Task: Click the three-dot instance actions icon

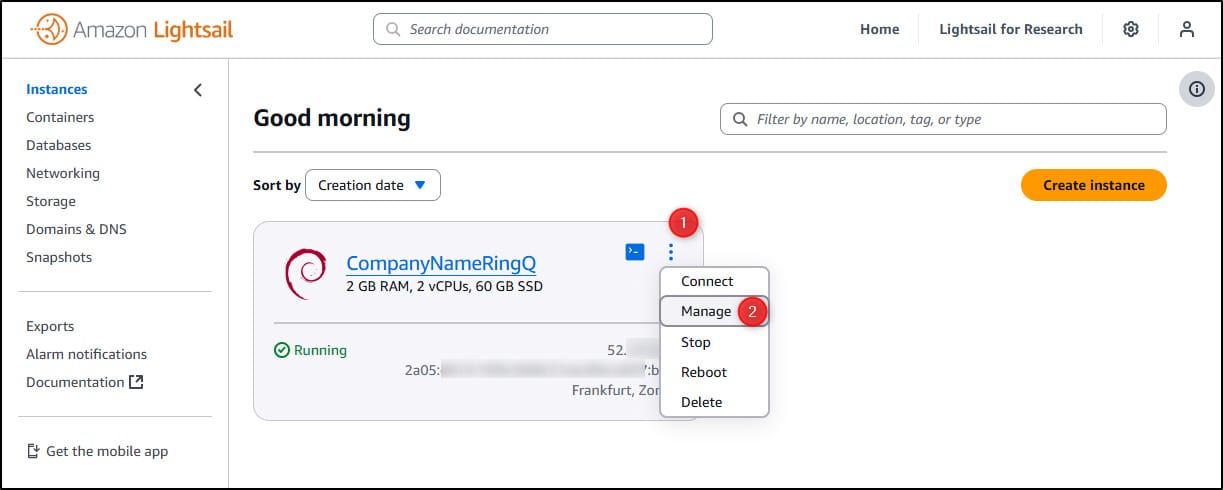Action: (671, 252)
